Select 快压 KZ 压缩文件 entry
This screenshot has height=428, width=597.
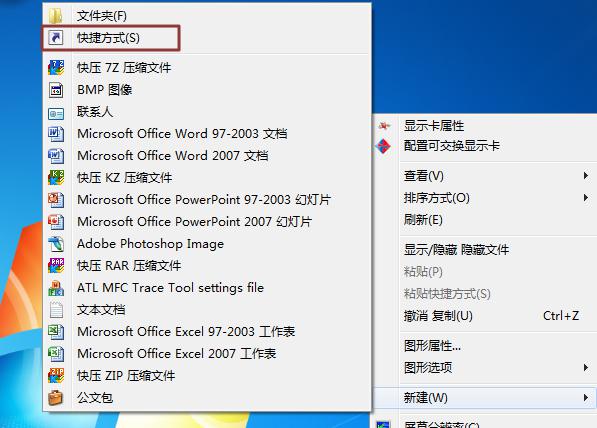click(x=207, y=177)
